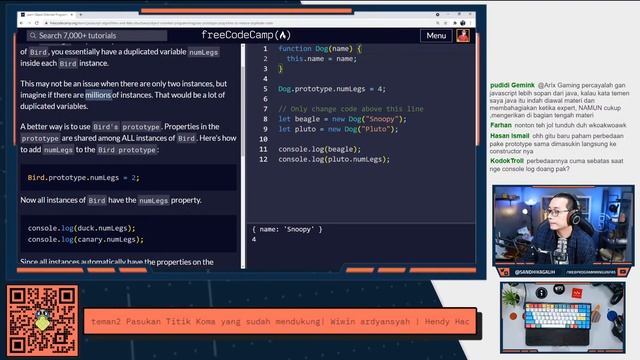Screen dimensions: 640x360
Task: Reload the page using the browser refresh icon
Action: pos(37,23)
